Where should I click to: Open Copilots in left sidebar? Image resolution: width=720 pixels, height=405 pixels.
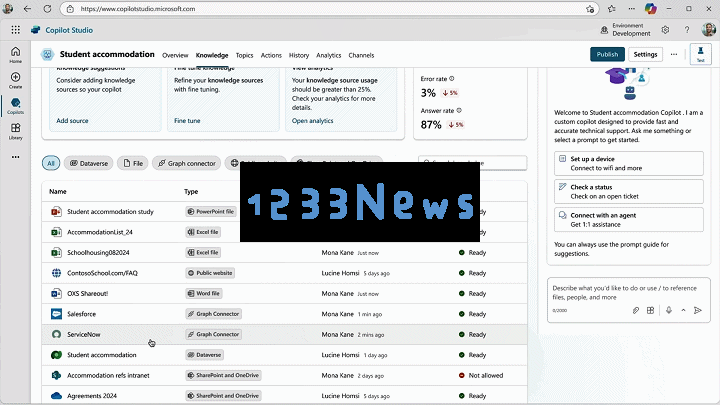point(16,106)
